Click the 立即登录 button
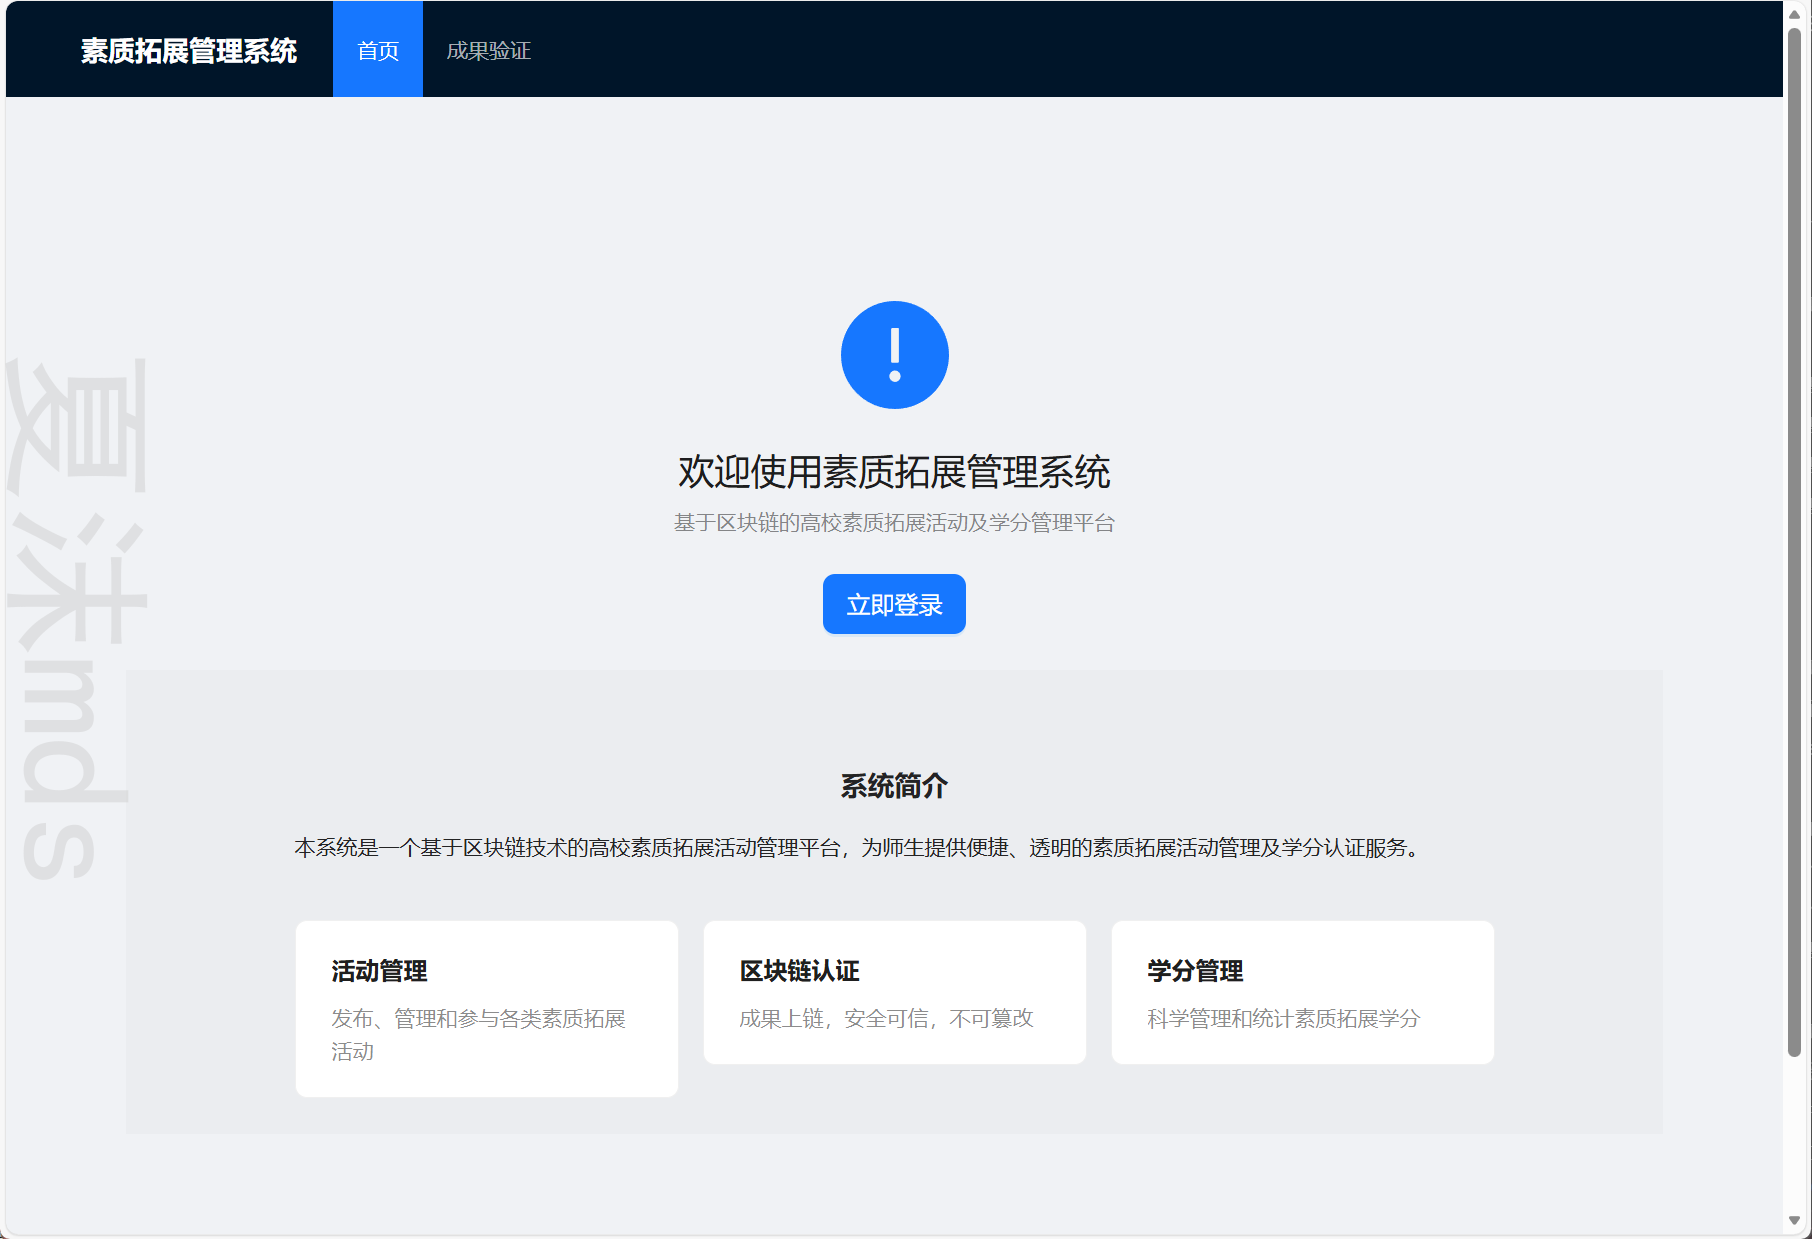The height and width of the screenshot is (1239, 1812). coord(894,604)
